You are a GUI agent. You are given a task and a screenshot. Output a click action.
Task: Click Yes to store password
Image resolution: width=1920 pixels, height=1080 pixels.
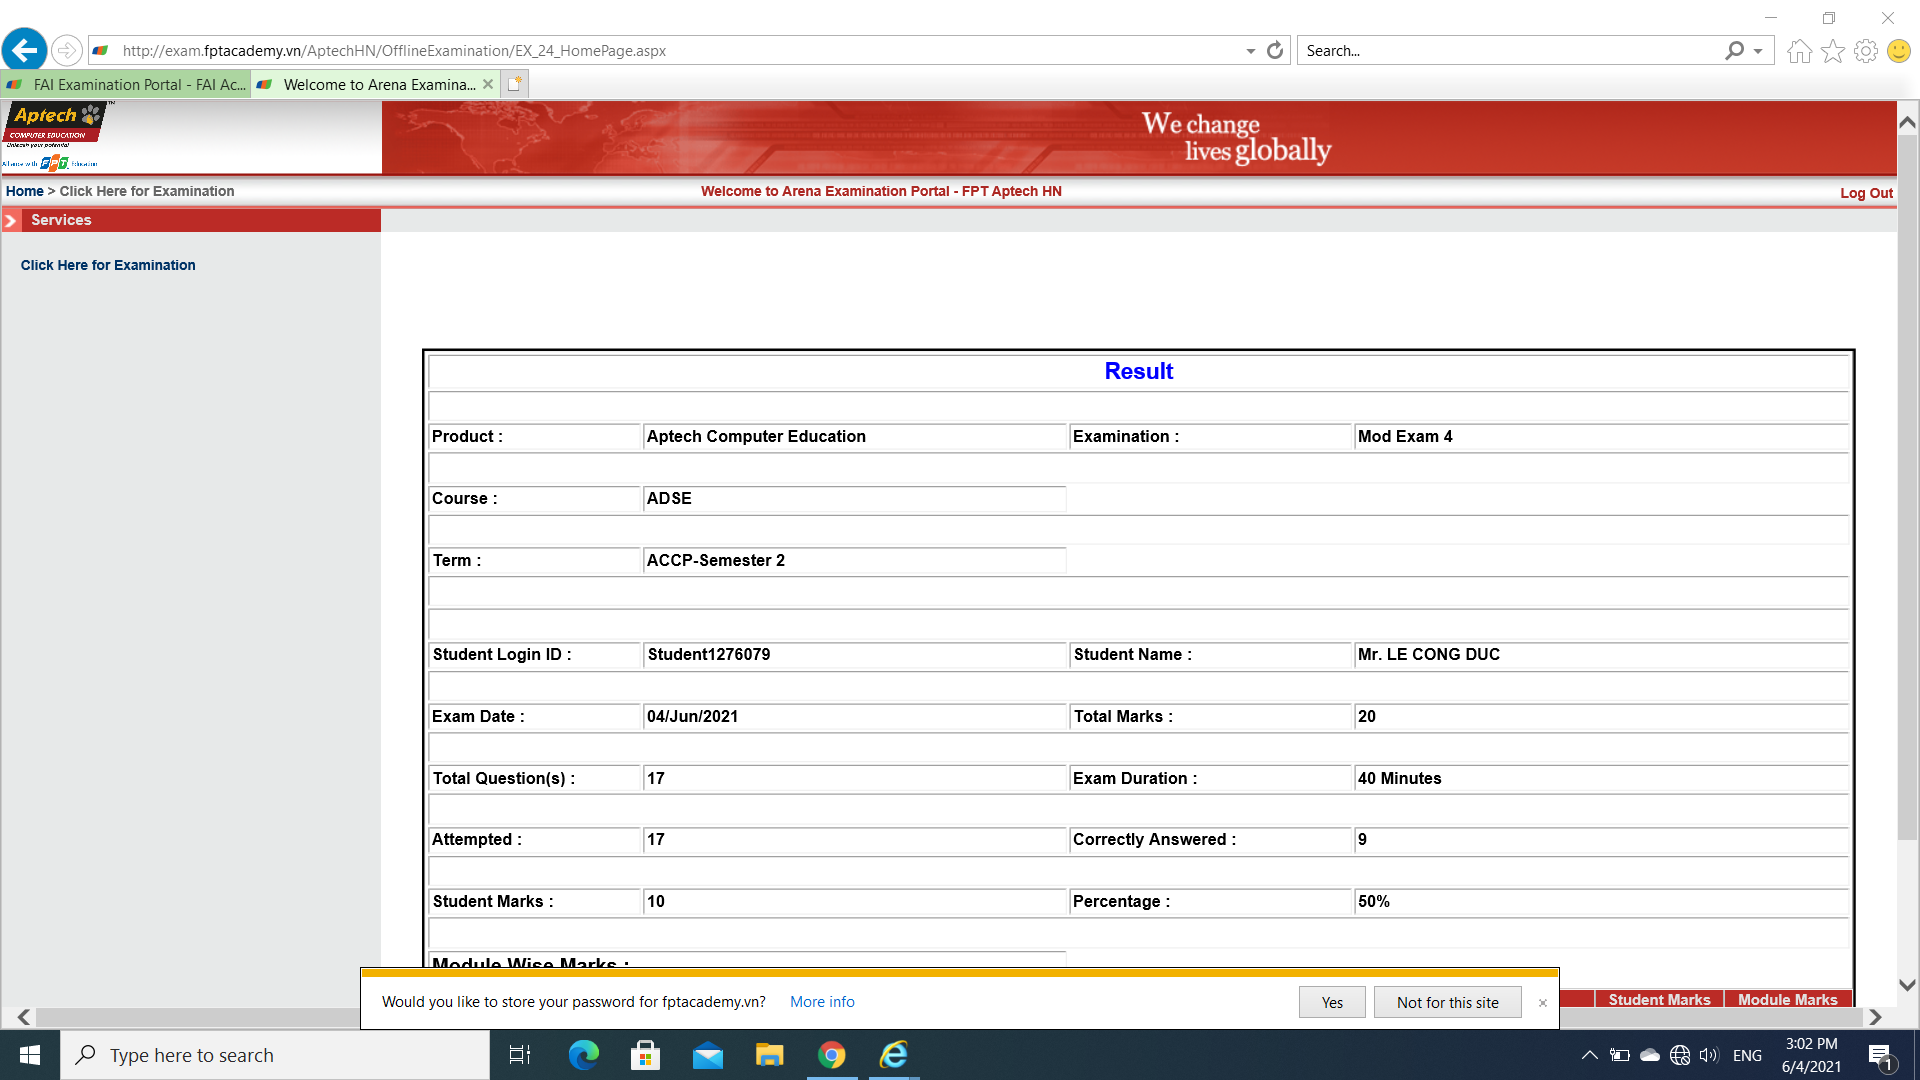1332,1002
